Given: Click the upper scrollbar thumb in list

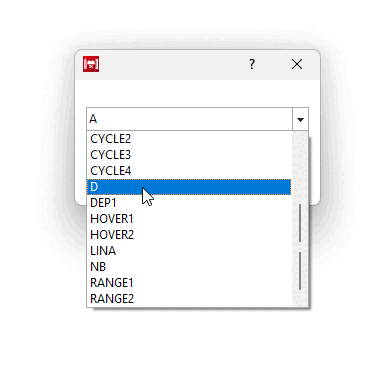Looking at the screenshot, I should [x=300, y=223].
